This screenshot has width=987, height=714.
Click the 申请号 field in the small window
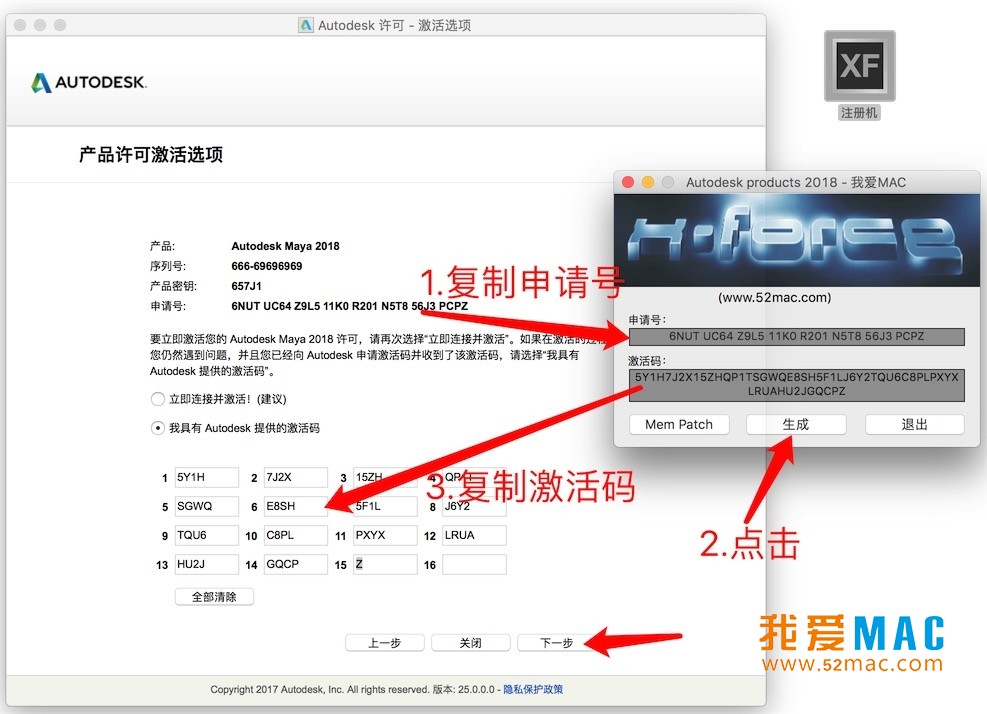point(796,336)
